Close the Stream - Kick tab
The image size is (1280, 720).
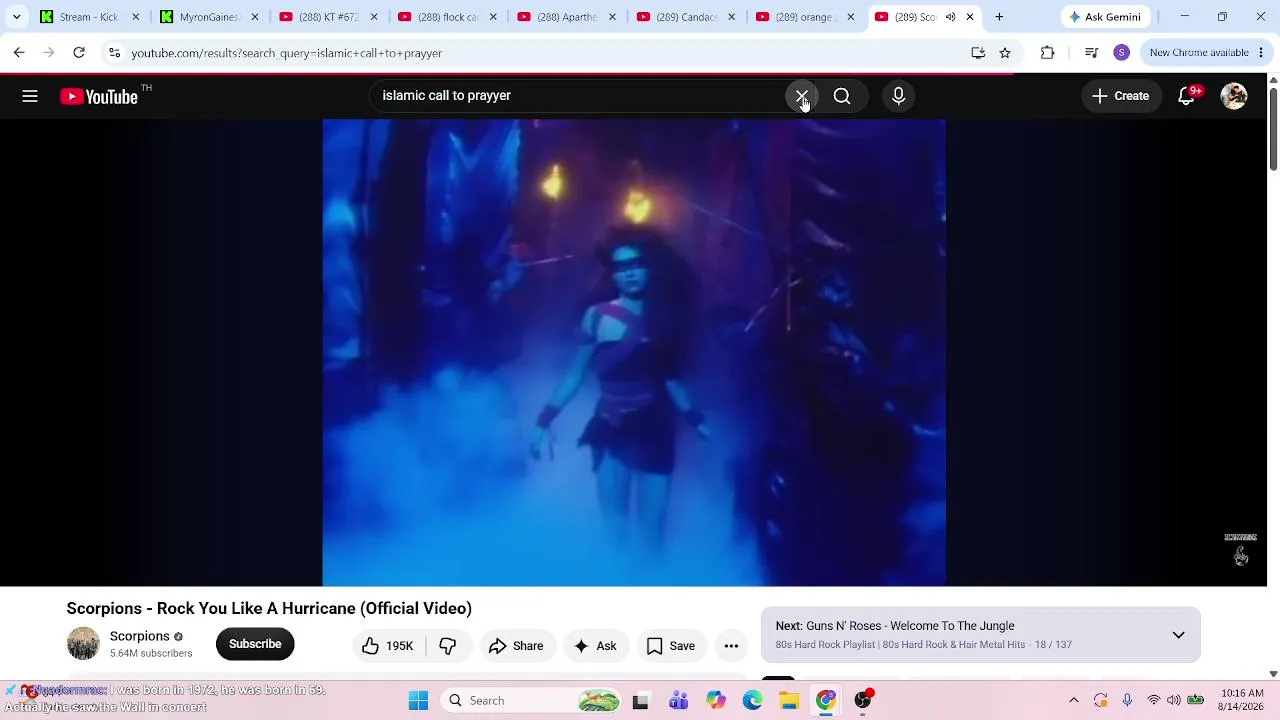(x=135, y=17)
